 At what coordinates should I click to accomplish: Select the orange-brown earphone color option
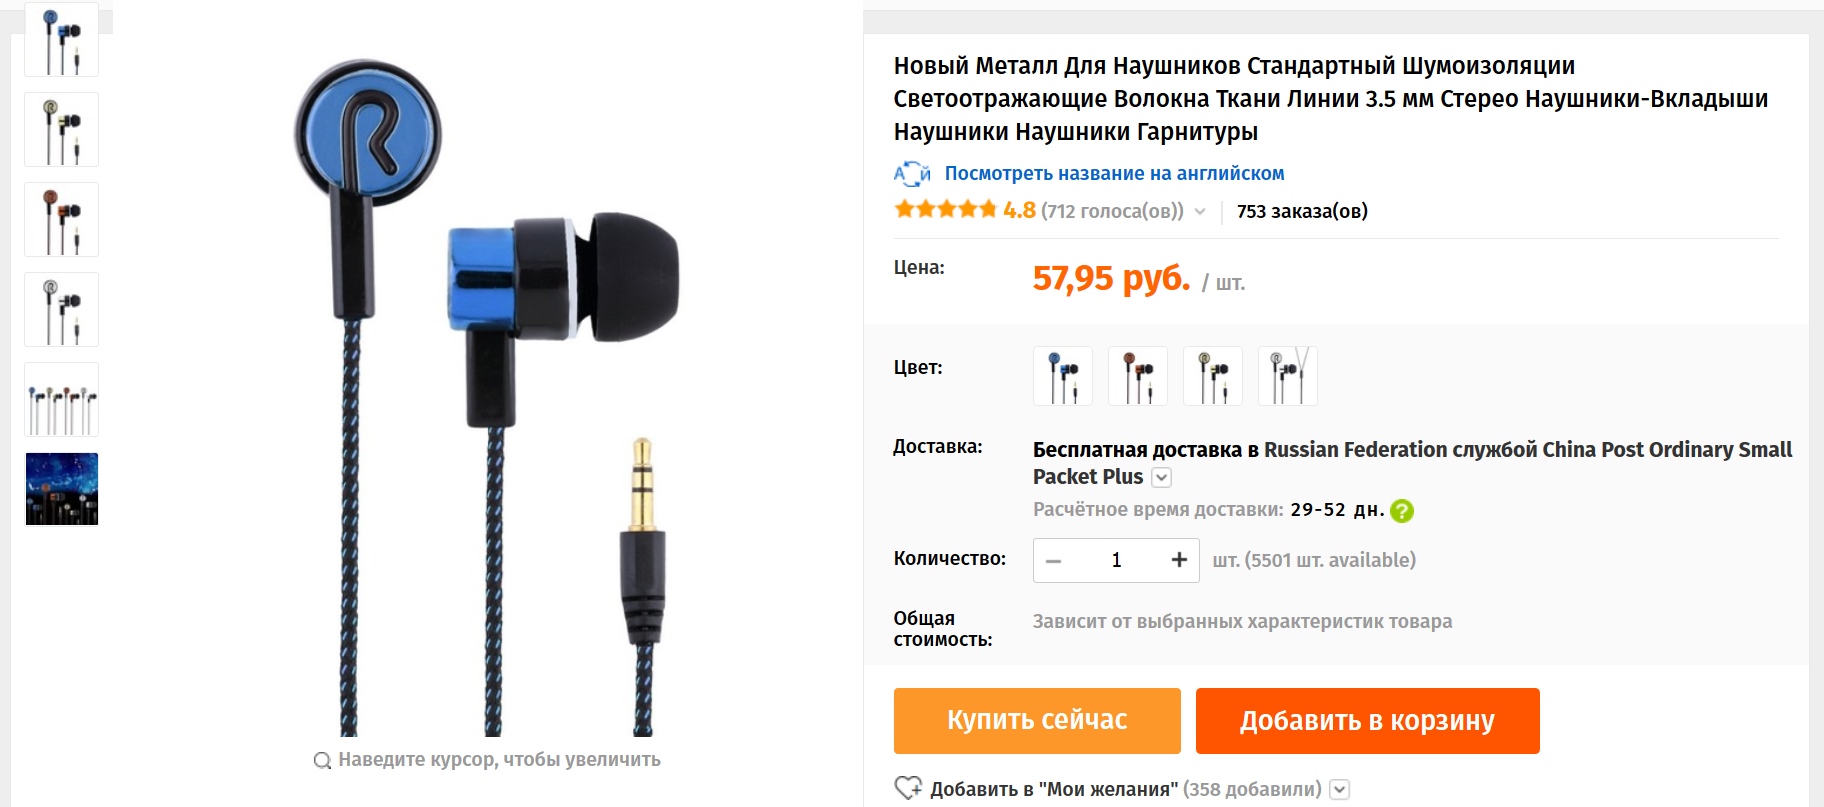point(1138,376)
